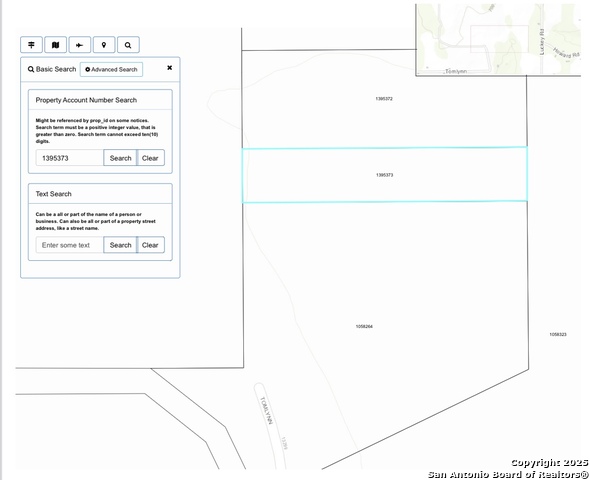Select parcel 1395372 on the map
Screen dimensions: 590x480
(384, 99)
